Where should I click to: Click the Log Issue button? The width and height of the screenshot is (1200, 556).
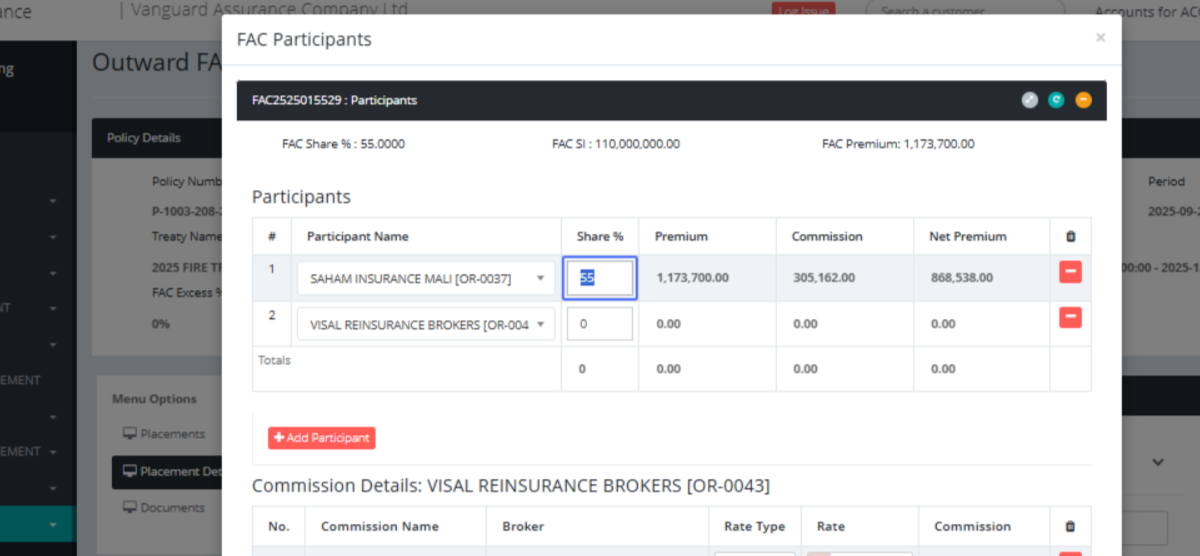tap(803, 11)
